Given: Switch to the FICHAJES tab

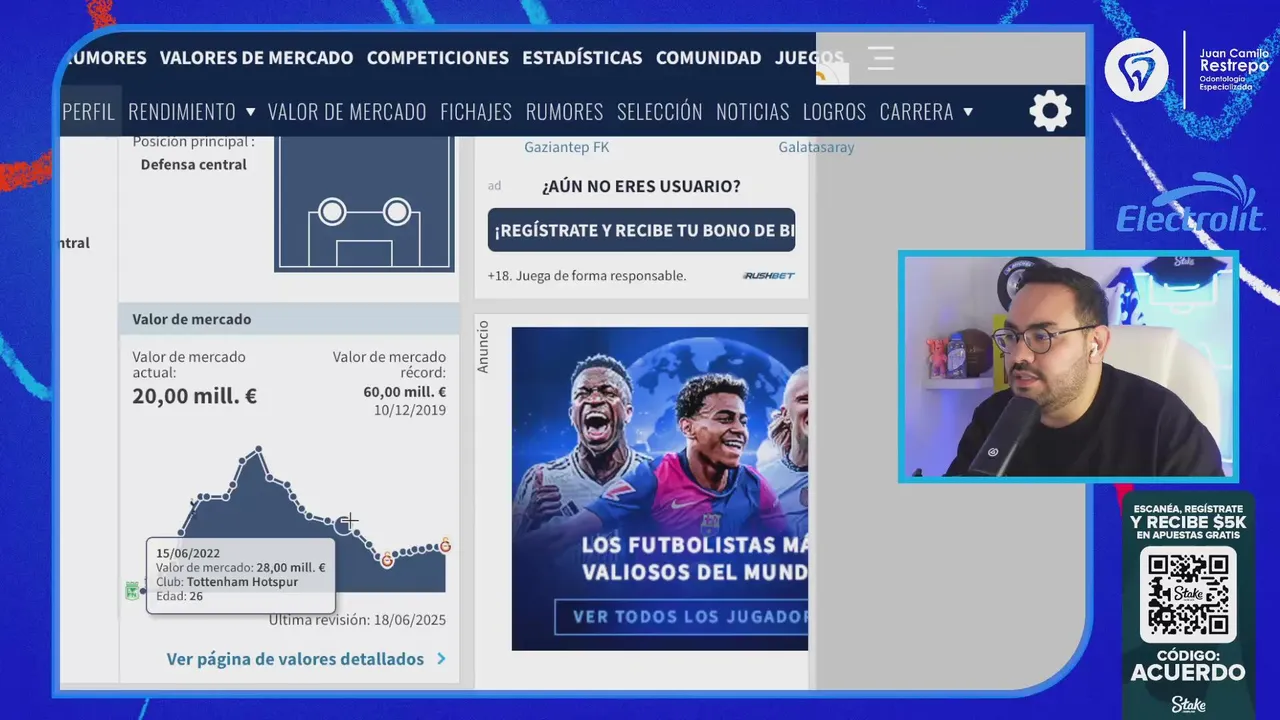Looking at the screenshot, I should pos(476,112).
